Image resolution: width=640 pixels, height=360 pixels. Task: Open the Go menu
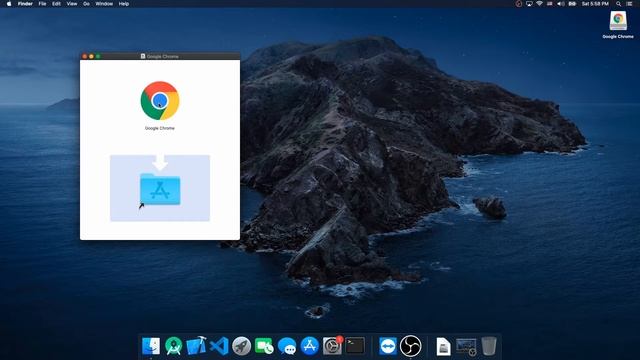(87, 4)
